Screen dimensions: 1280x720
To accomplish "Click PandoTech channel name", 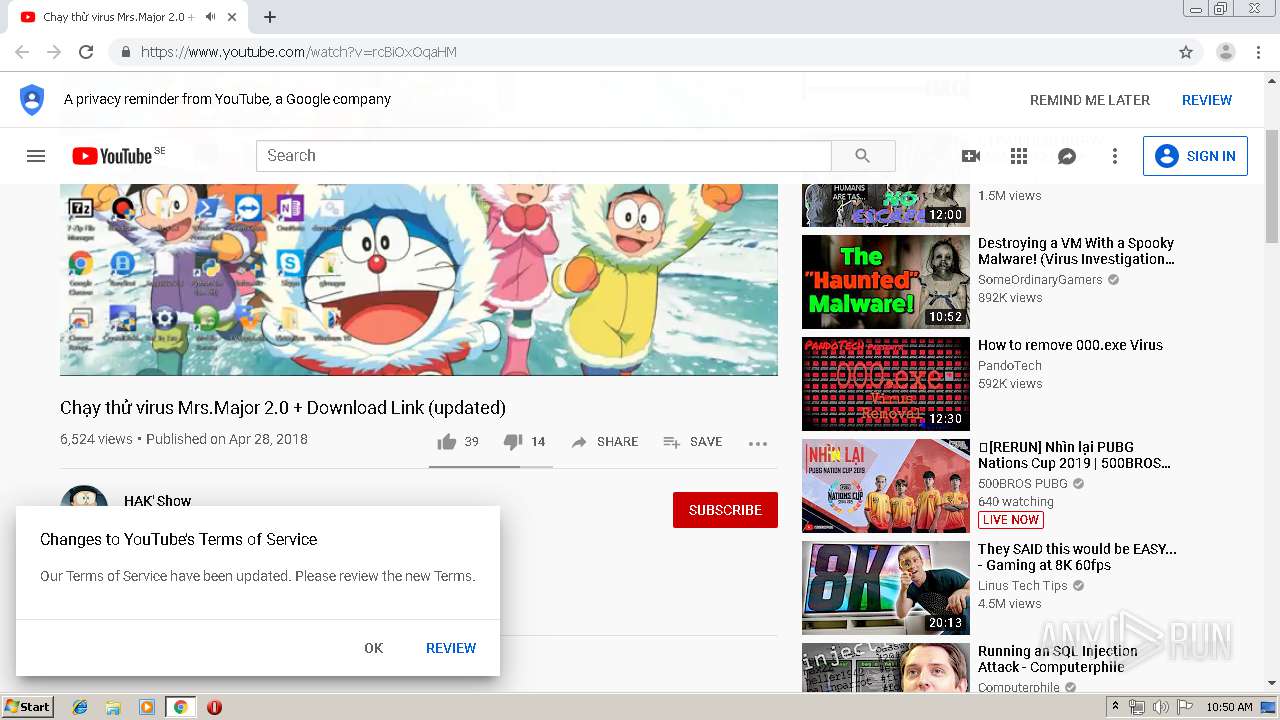I will 1010,366.
